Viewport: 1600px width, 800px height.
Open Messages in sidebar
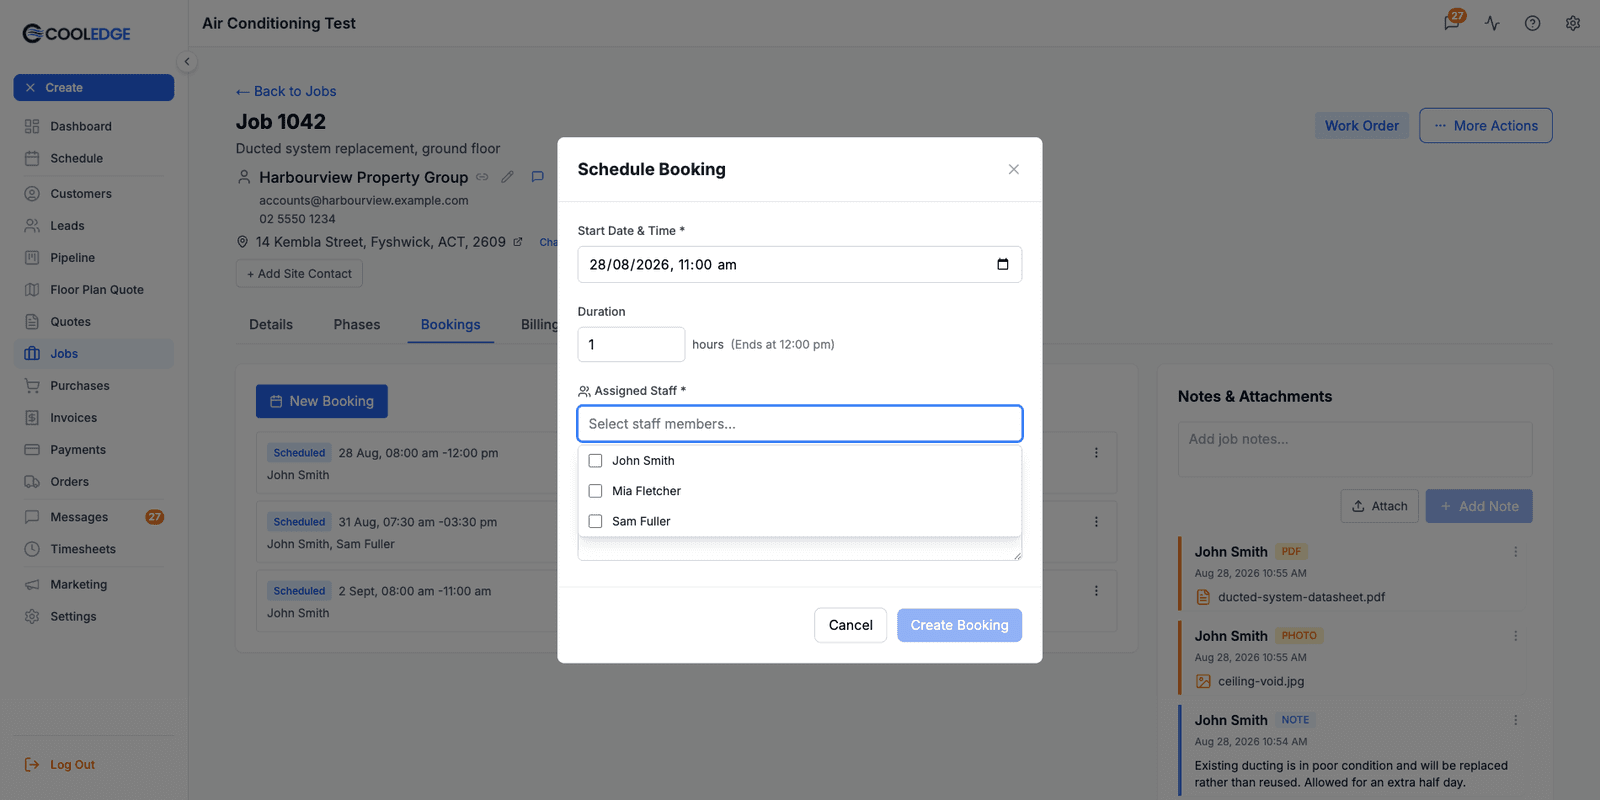pos(94,517)
